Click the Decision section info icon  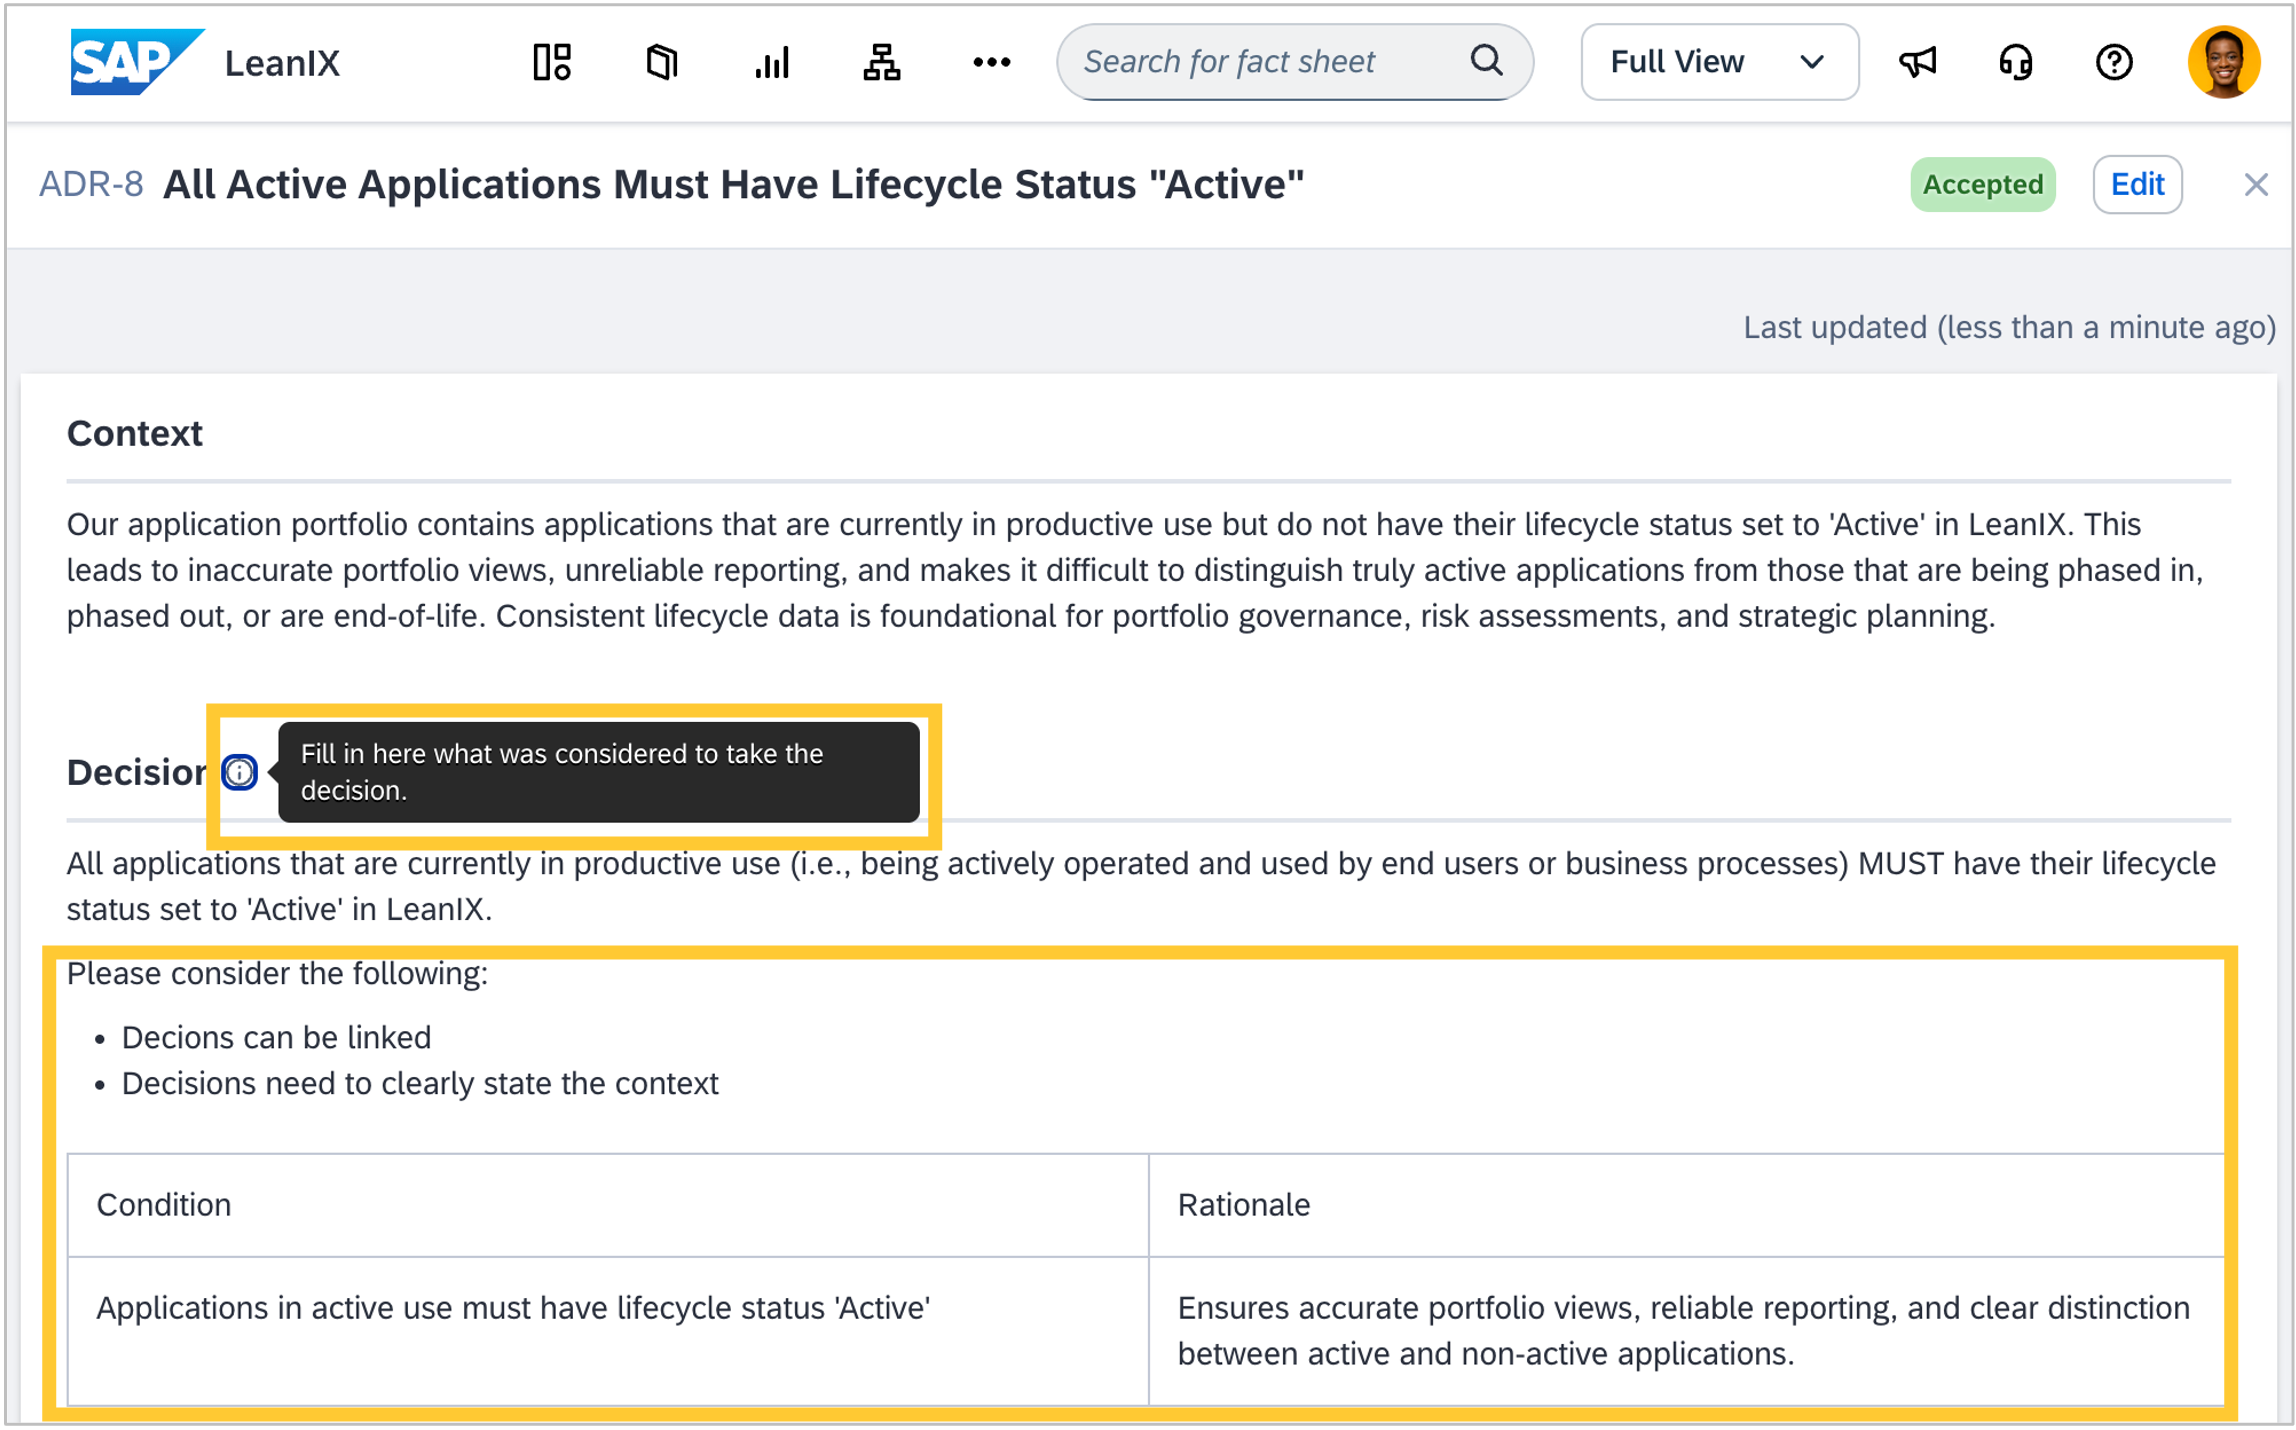click(x=239, y=772)
